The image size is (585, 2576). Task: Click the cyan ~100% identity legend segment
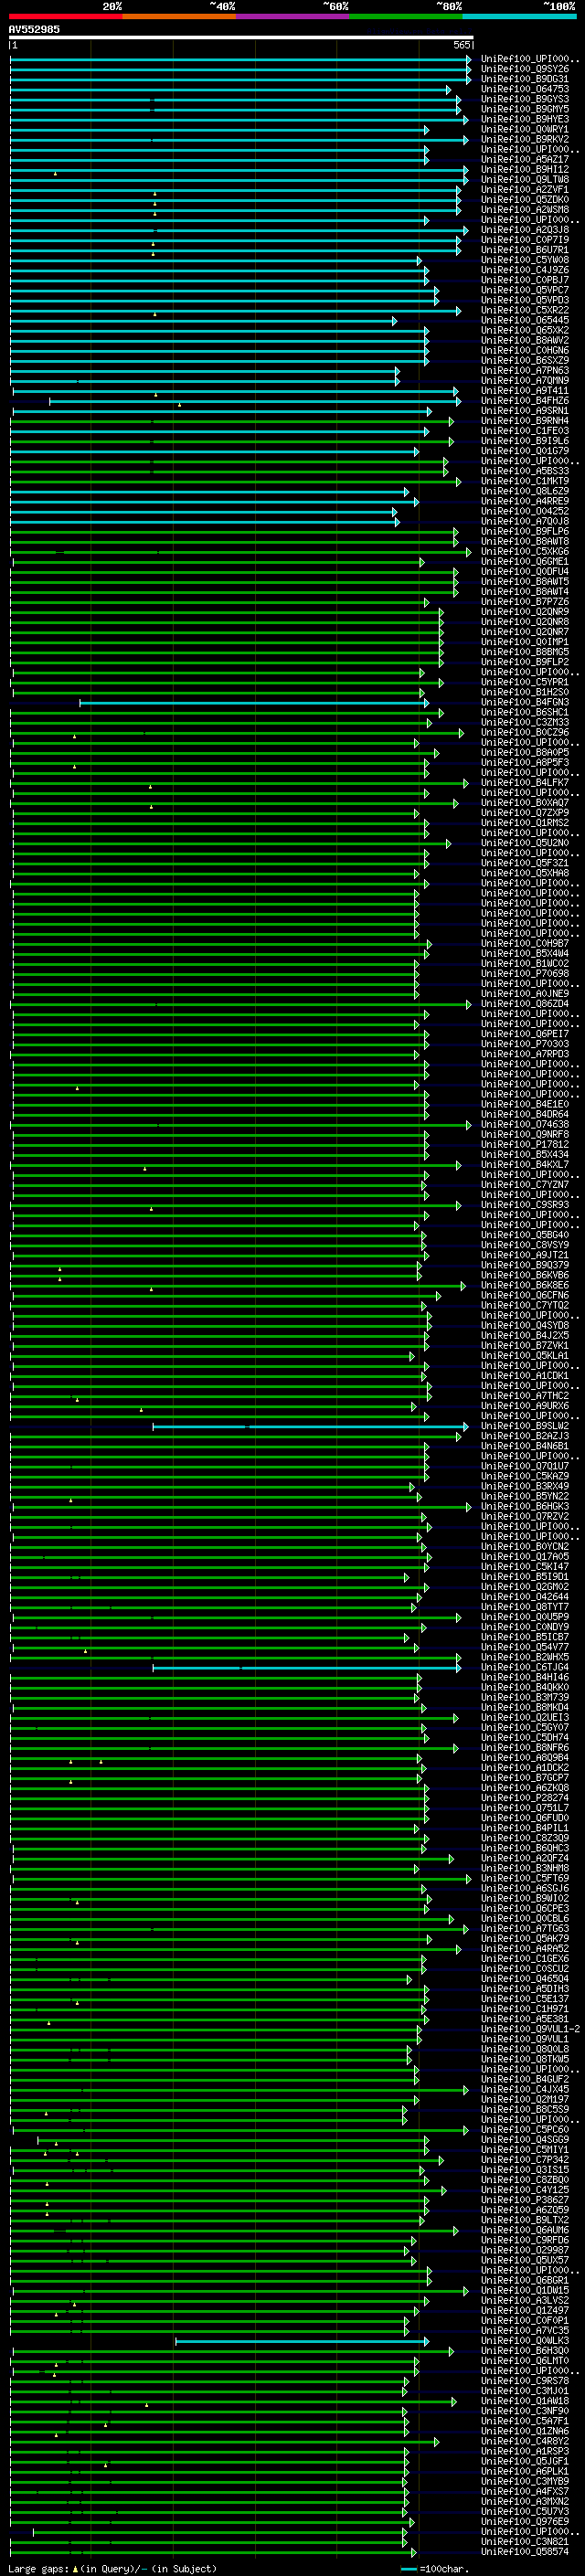[x=520, y=17]
